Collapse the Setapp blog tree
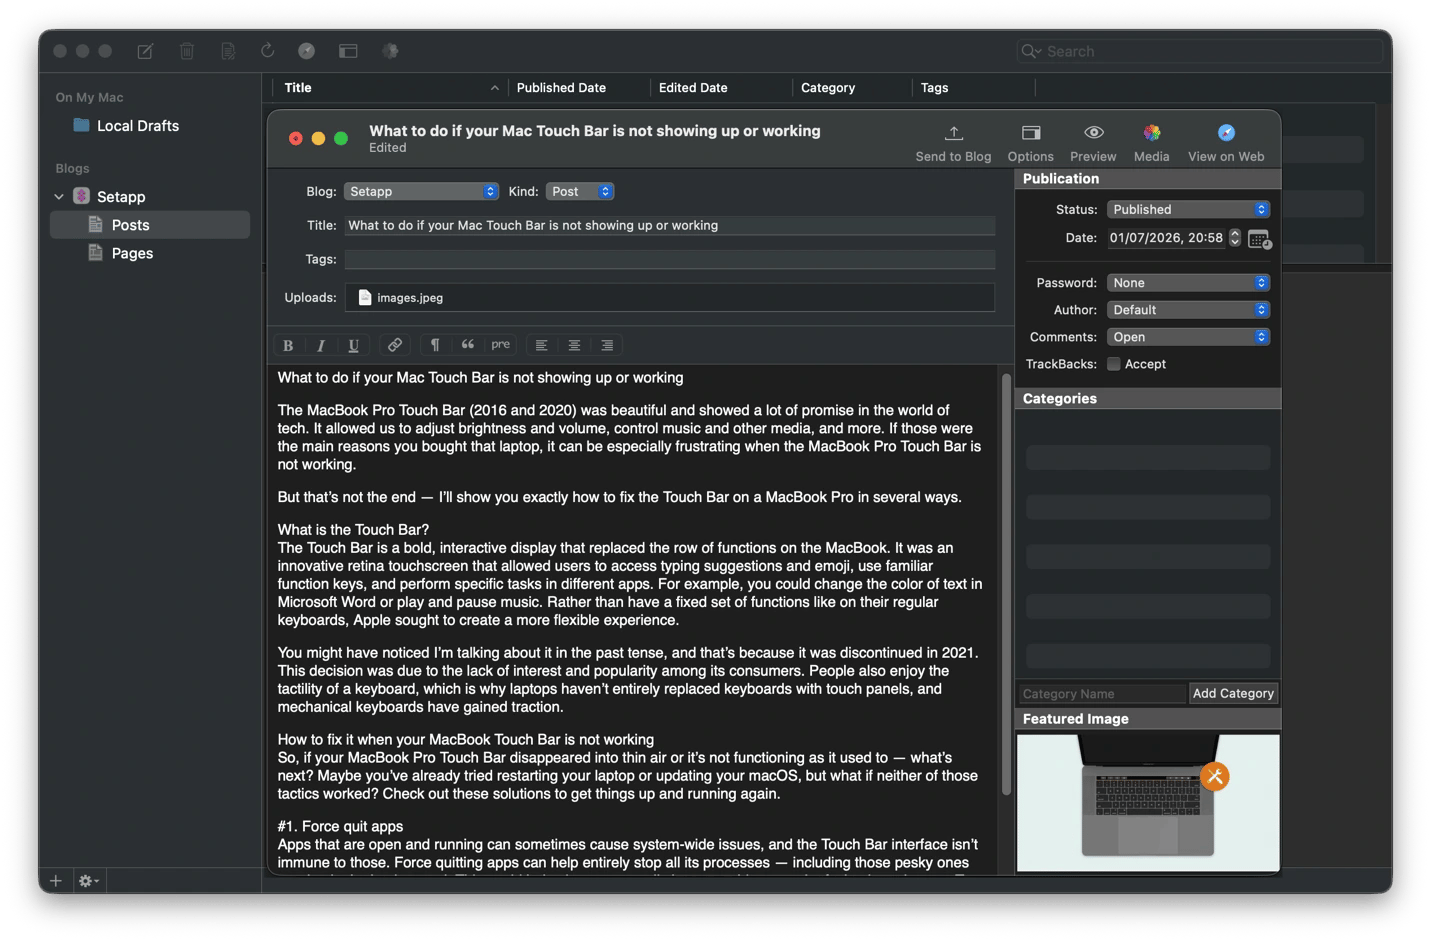 pos(59,197)
